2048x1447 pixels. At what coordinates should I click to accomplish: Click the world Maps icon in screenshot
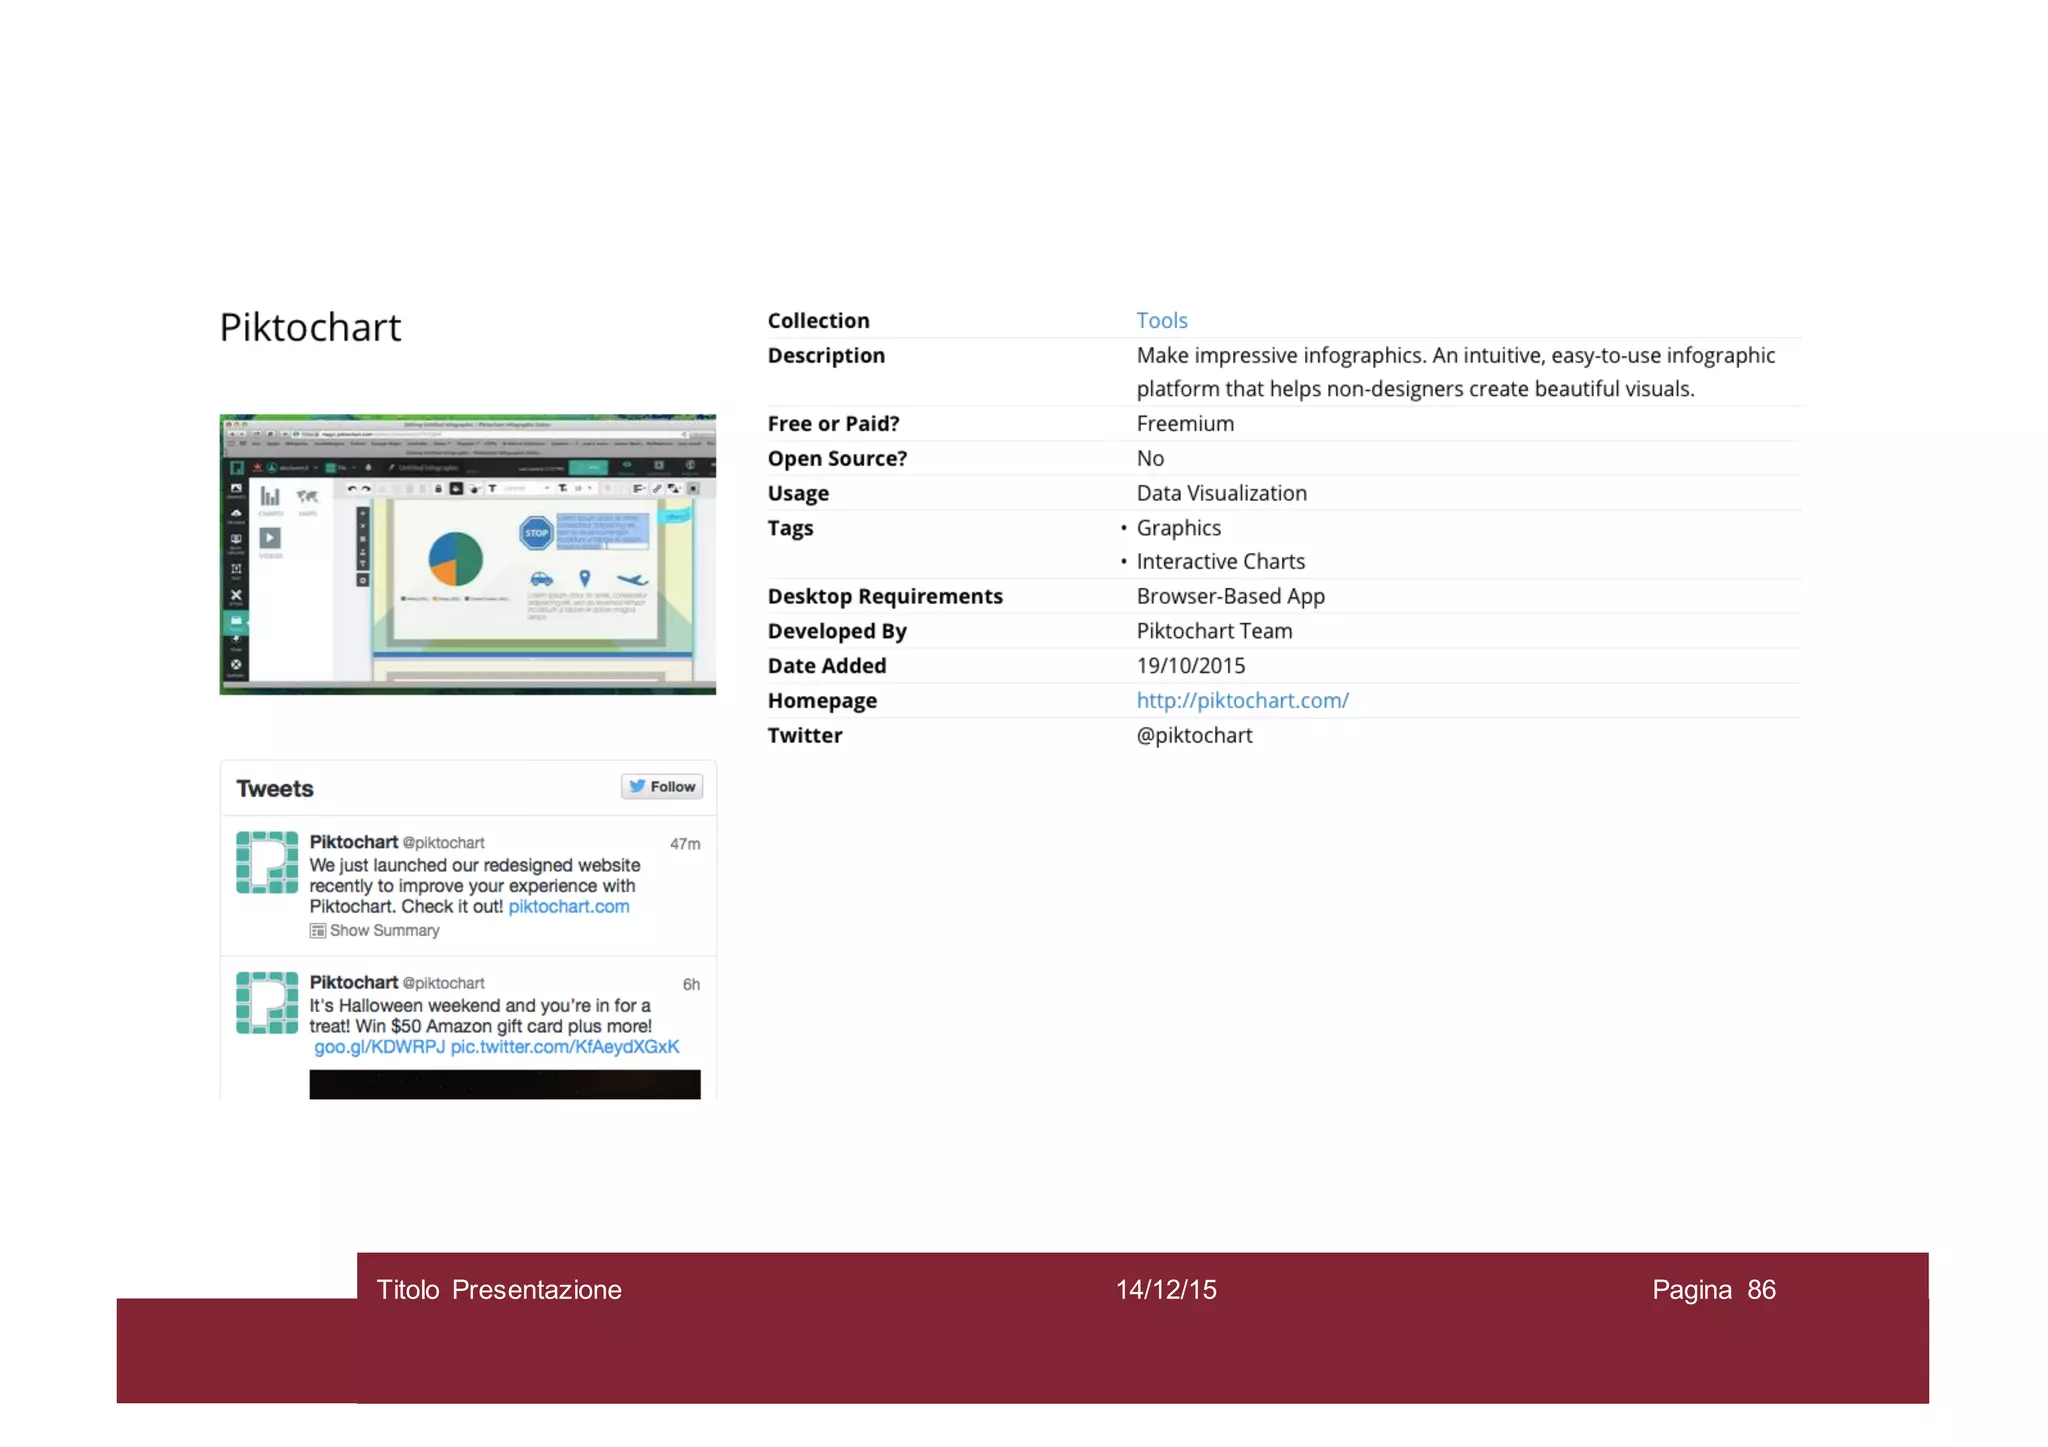(307, 496)
